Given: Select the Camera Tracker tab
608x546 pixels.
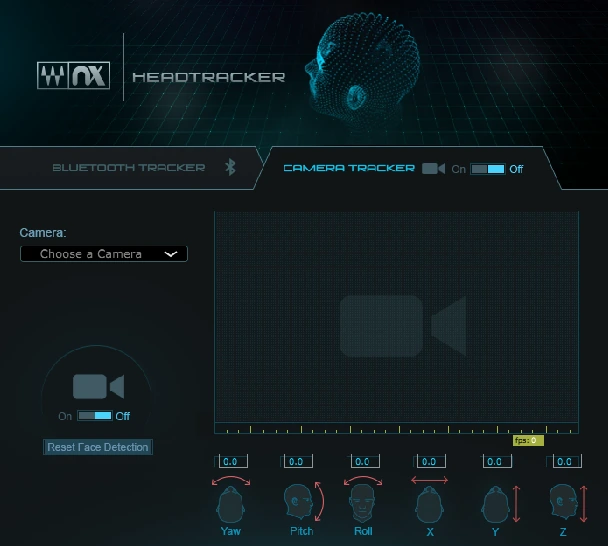Looking at the screenshot, I should click(x=349, y=168).
